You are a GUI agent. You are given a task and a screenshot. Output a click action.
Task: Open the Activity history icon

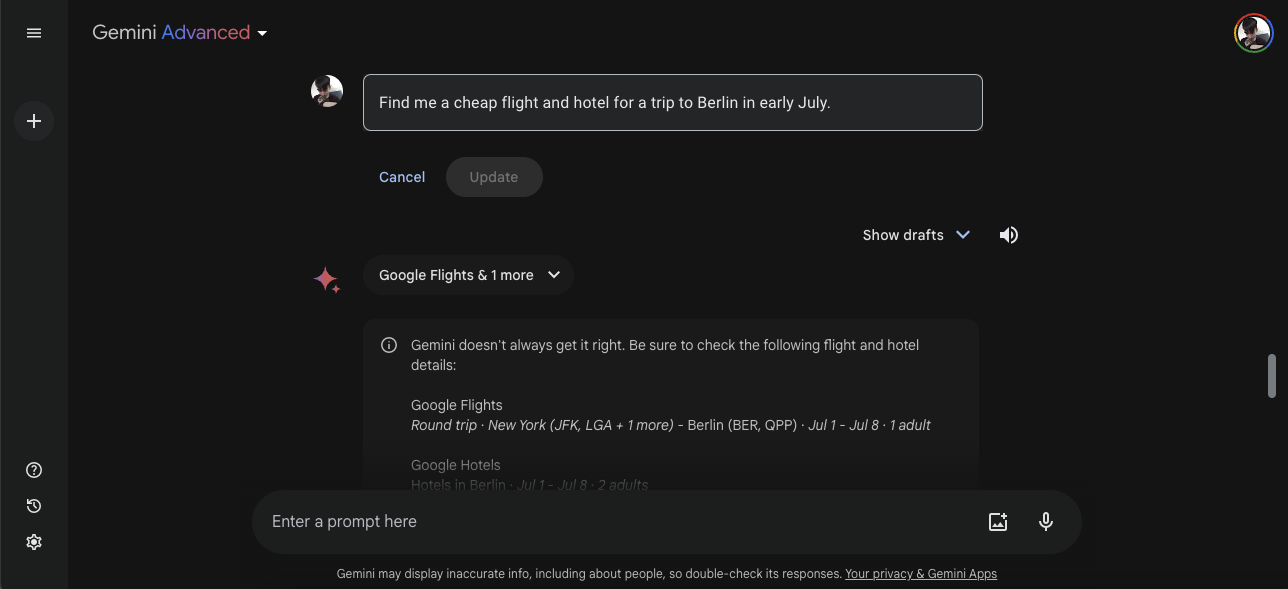coord(34,506)
